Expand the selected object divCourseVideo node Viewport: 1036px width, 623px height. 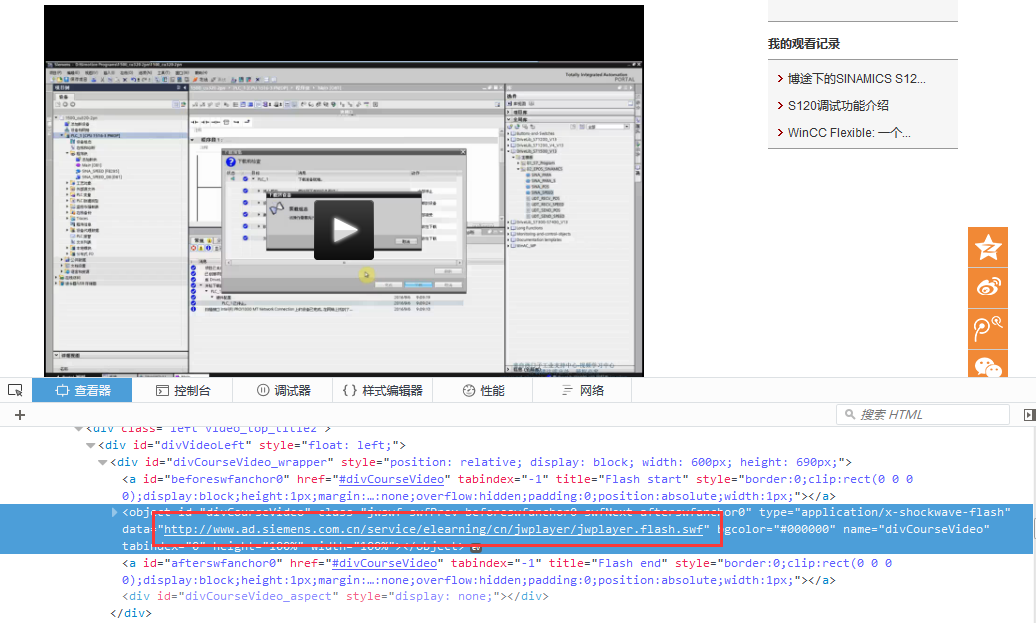113,512
